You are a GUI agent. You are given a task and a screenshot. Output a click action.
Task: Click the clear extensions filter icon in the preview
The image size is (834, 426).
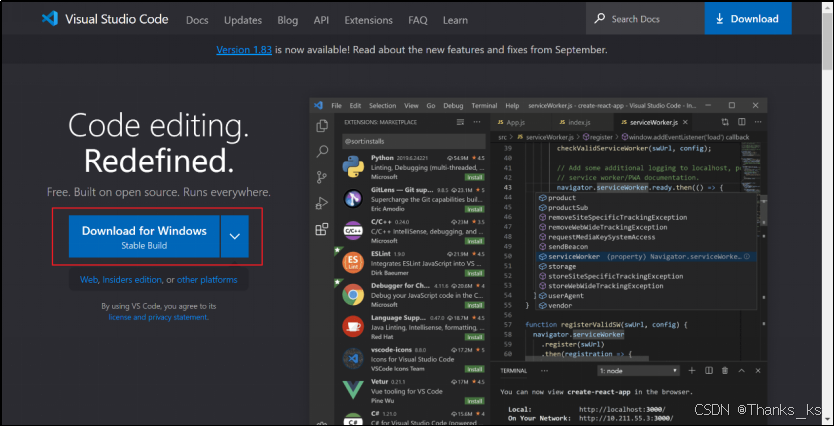pyautogui.click(x=460, y=122)
